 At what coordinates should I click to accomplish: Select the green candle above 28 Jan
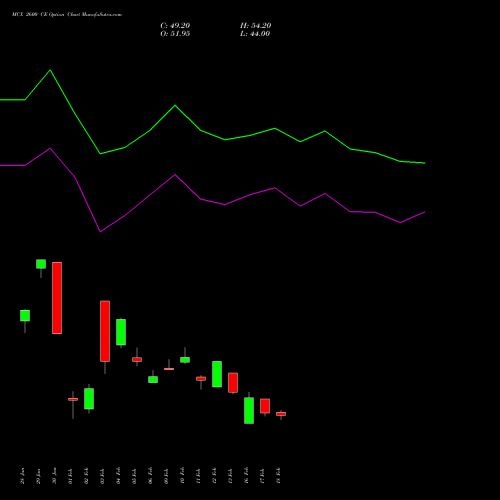tap(25, 316)
